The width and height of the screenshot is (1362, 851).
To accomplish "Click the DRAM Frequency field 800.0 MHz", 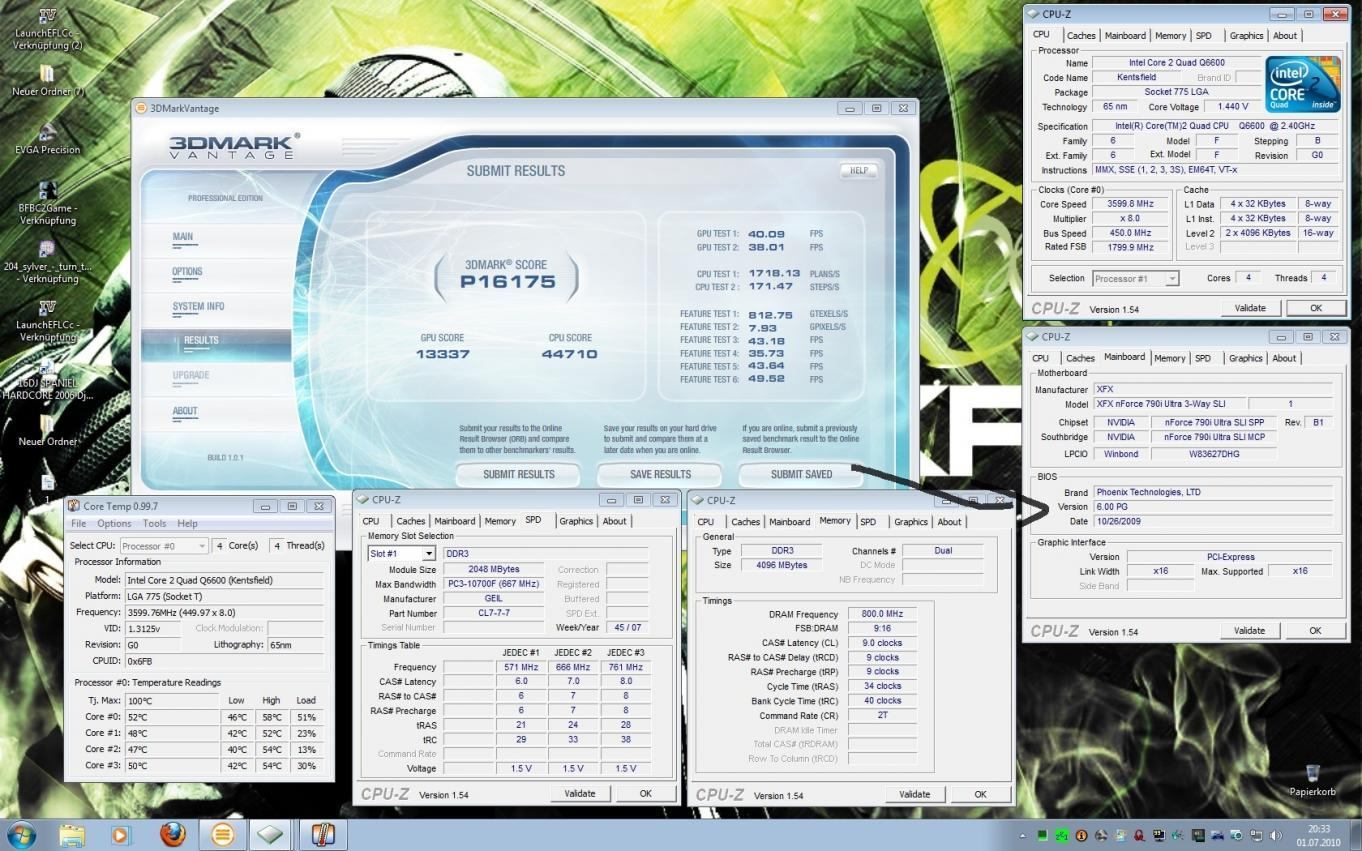I will tap(882, 614).
